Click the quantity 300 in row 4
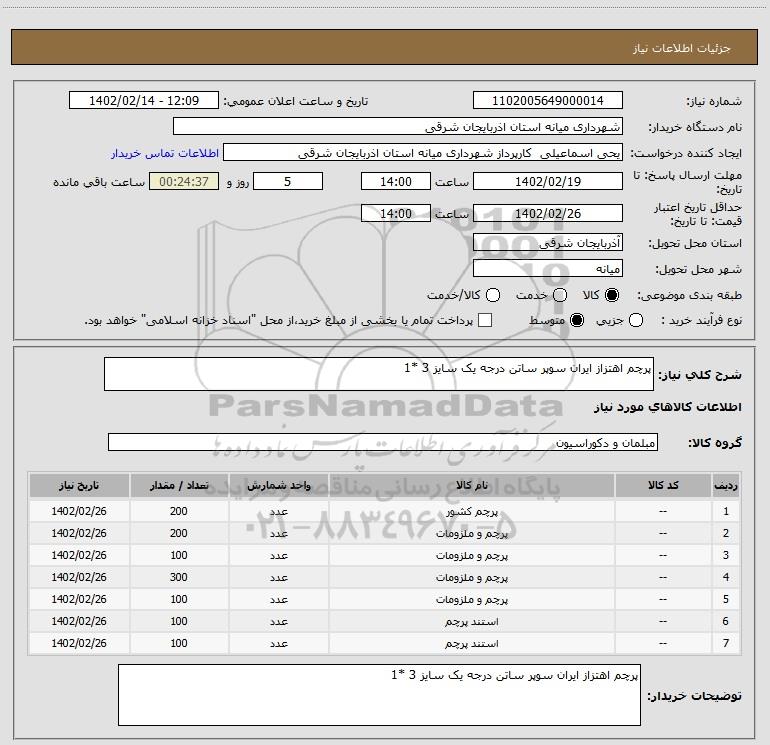Image resolution: width=770 pixels, height=745 pixels. (x=179, y=577)
